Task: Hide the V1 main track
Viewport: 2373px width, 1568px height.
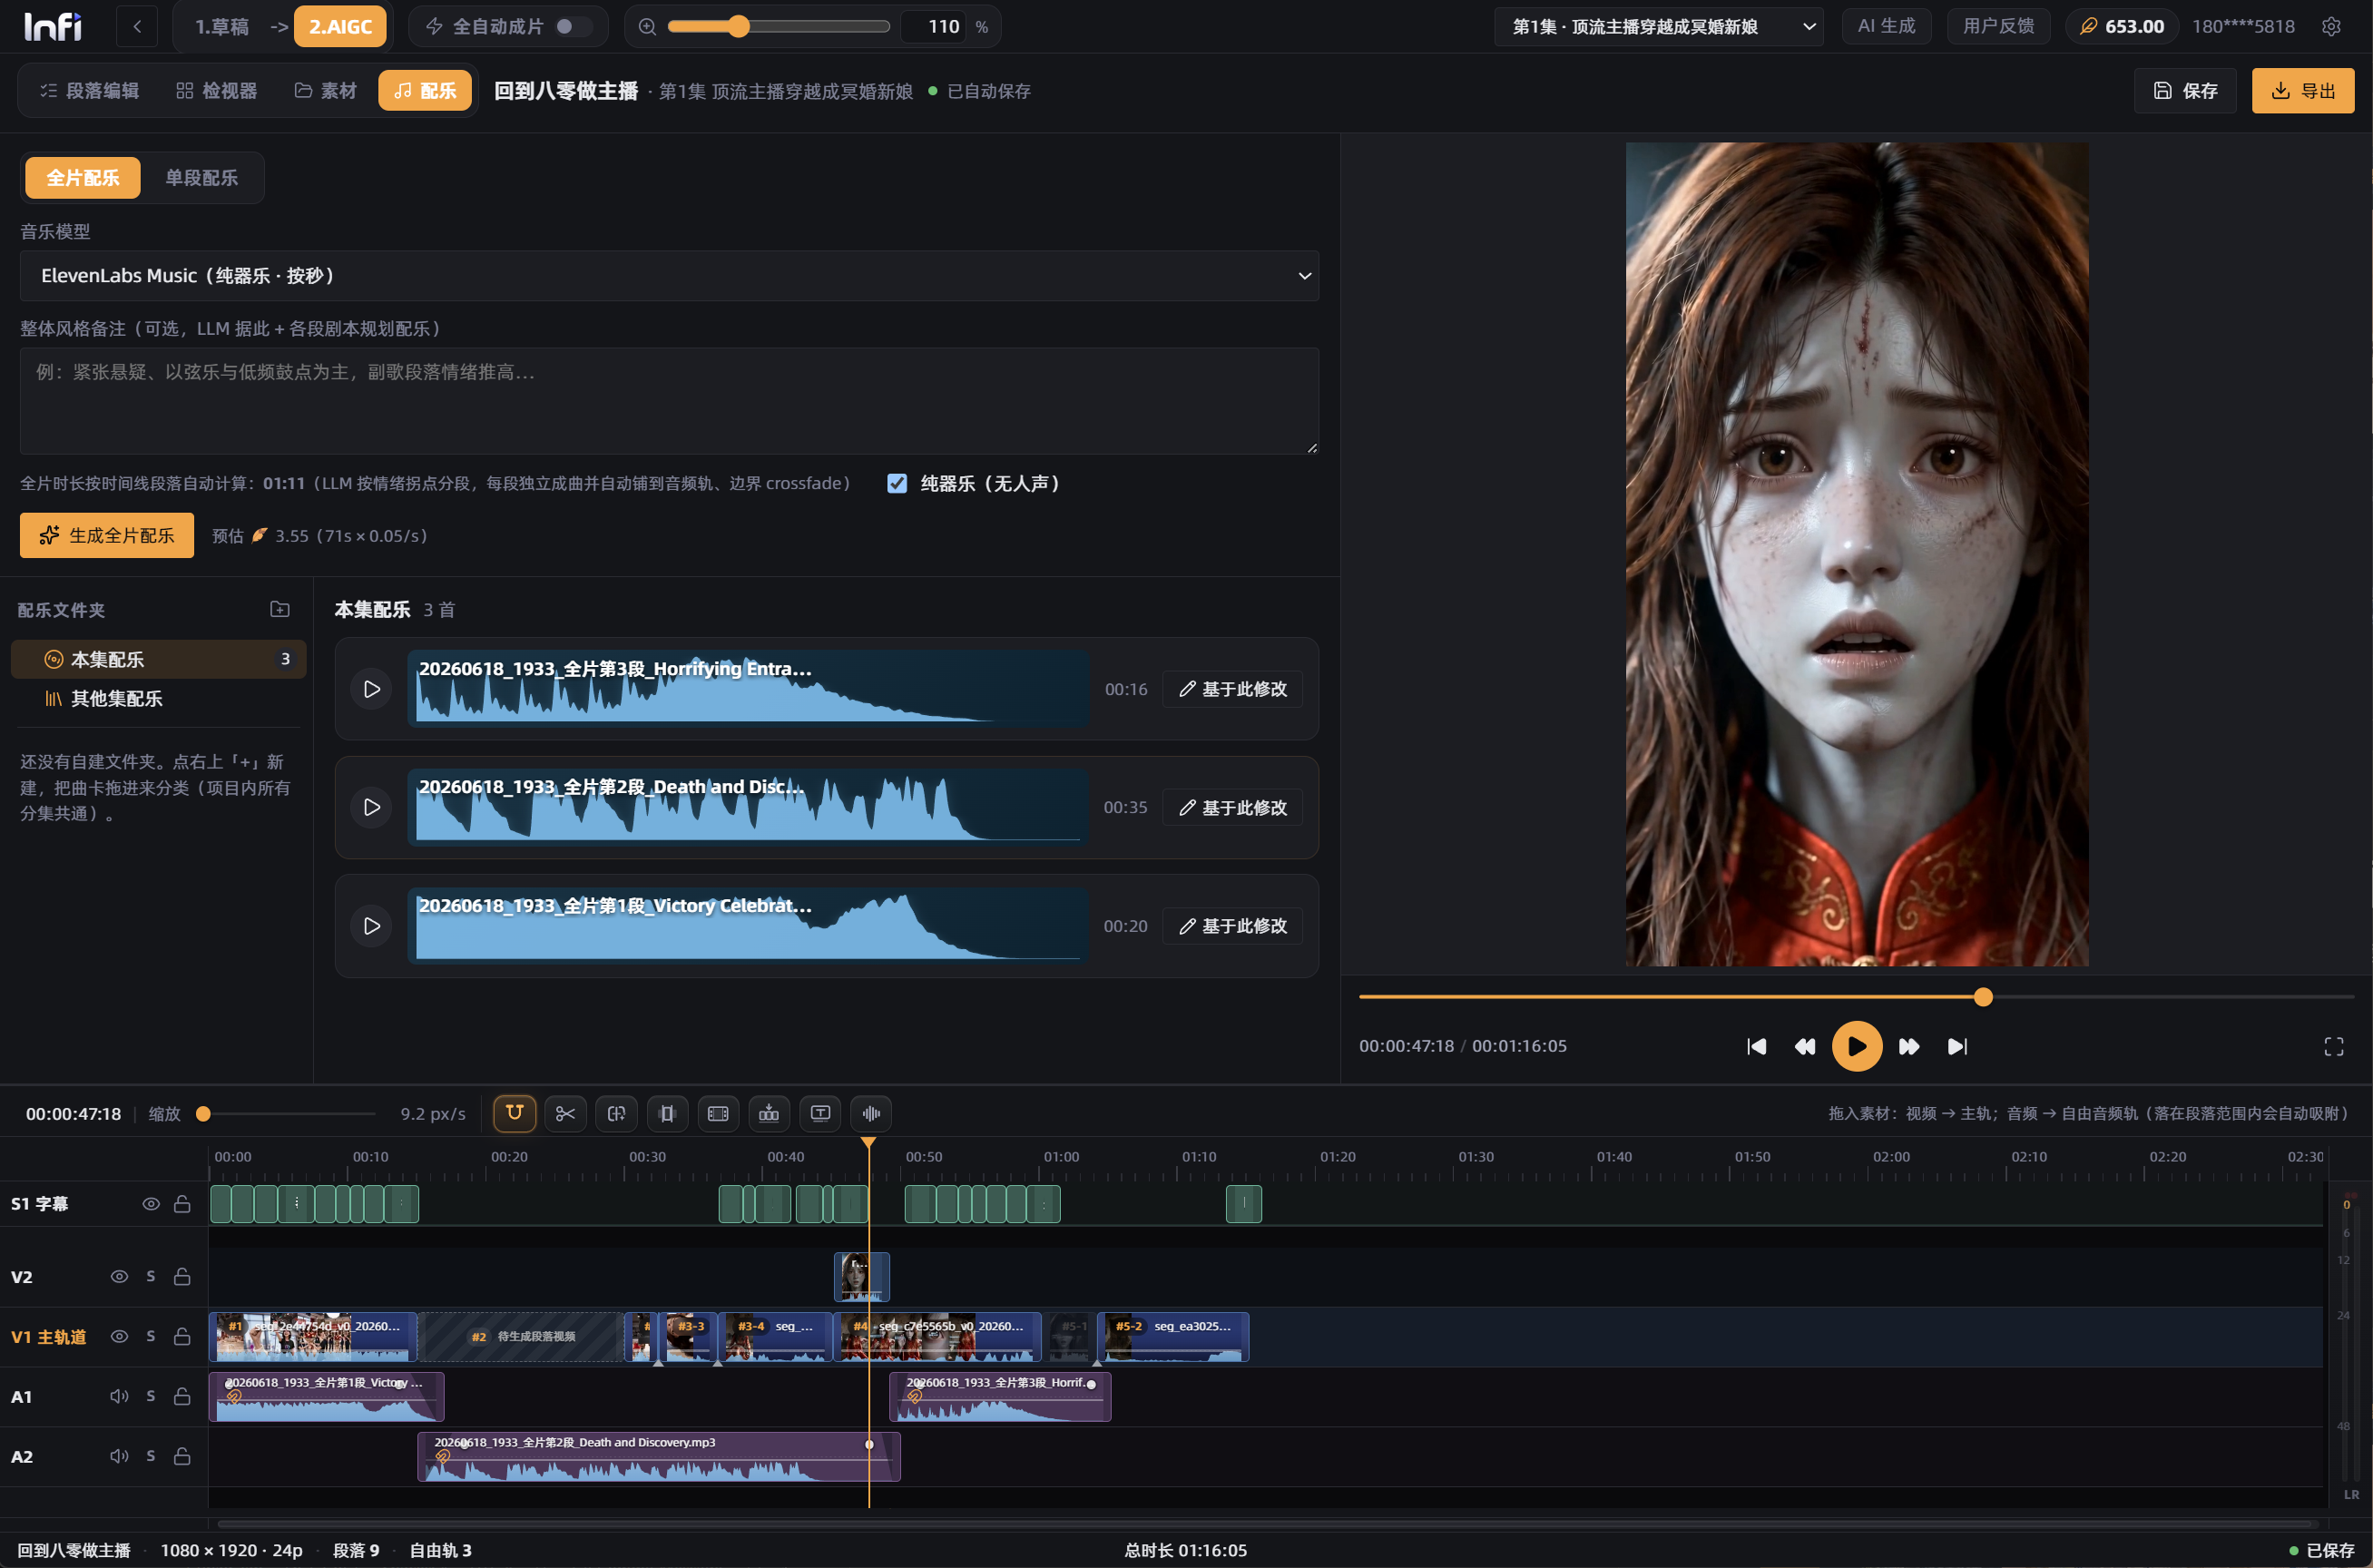Action: click(119, 1336)
